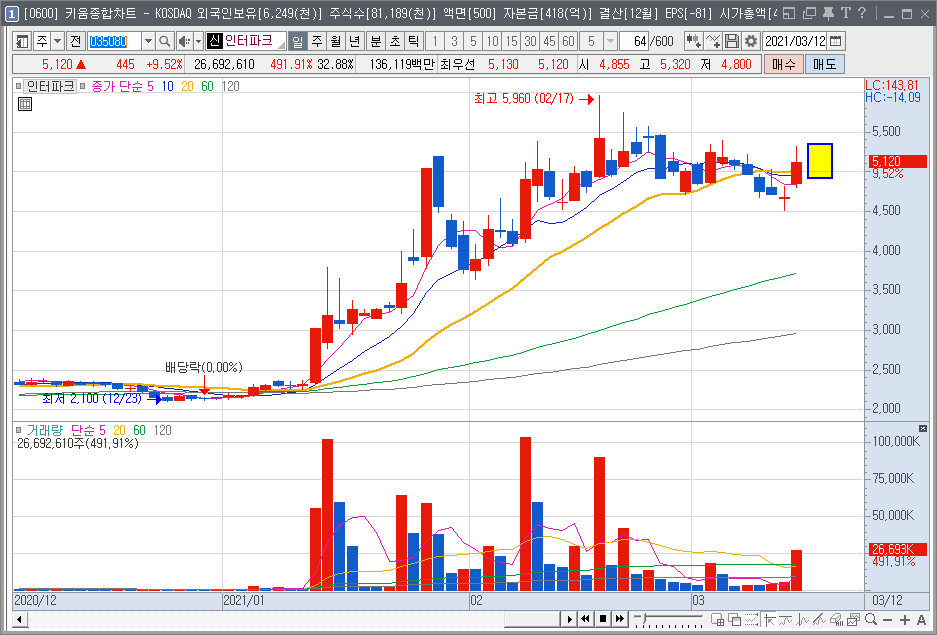
Task: Select yearly 년 chart period
Action: pyautogui.click(x=355, y=41)
